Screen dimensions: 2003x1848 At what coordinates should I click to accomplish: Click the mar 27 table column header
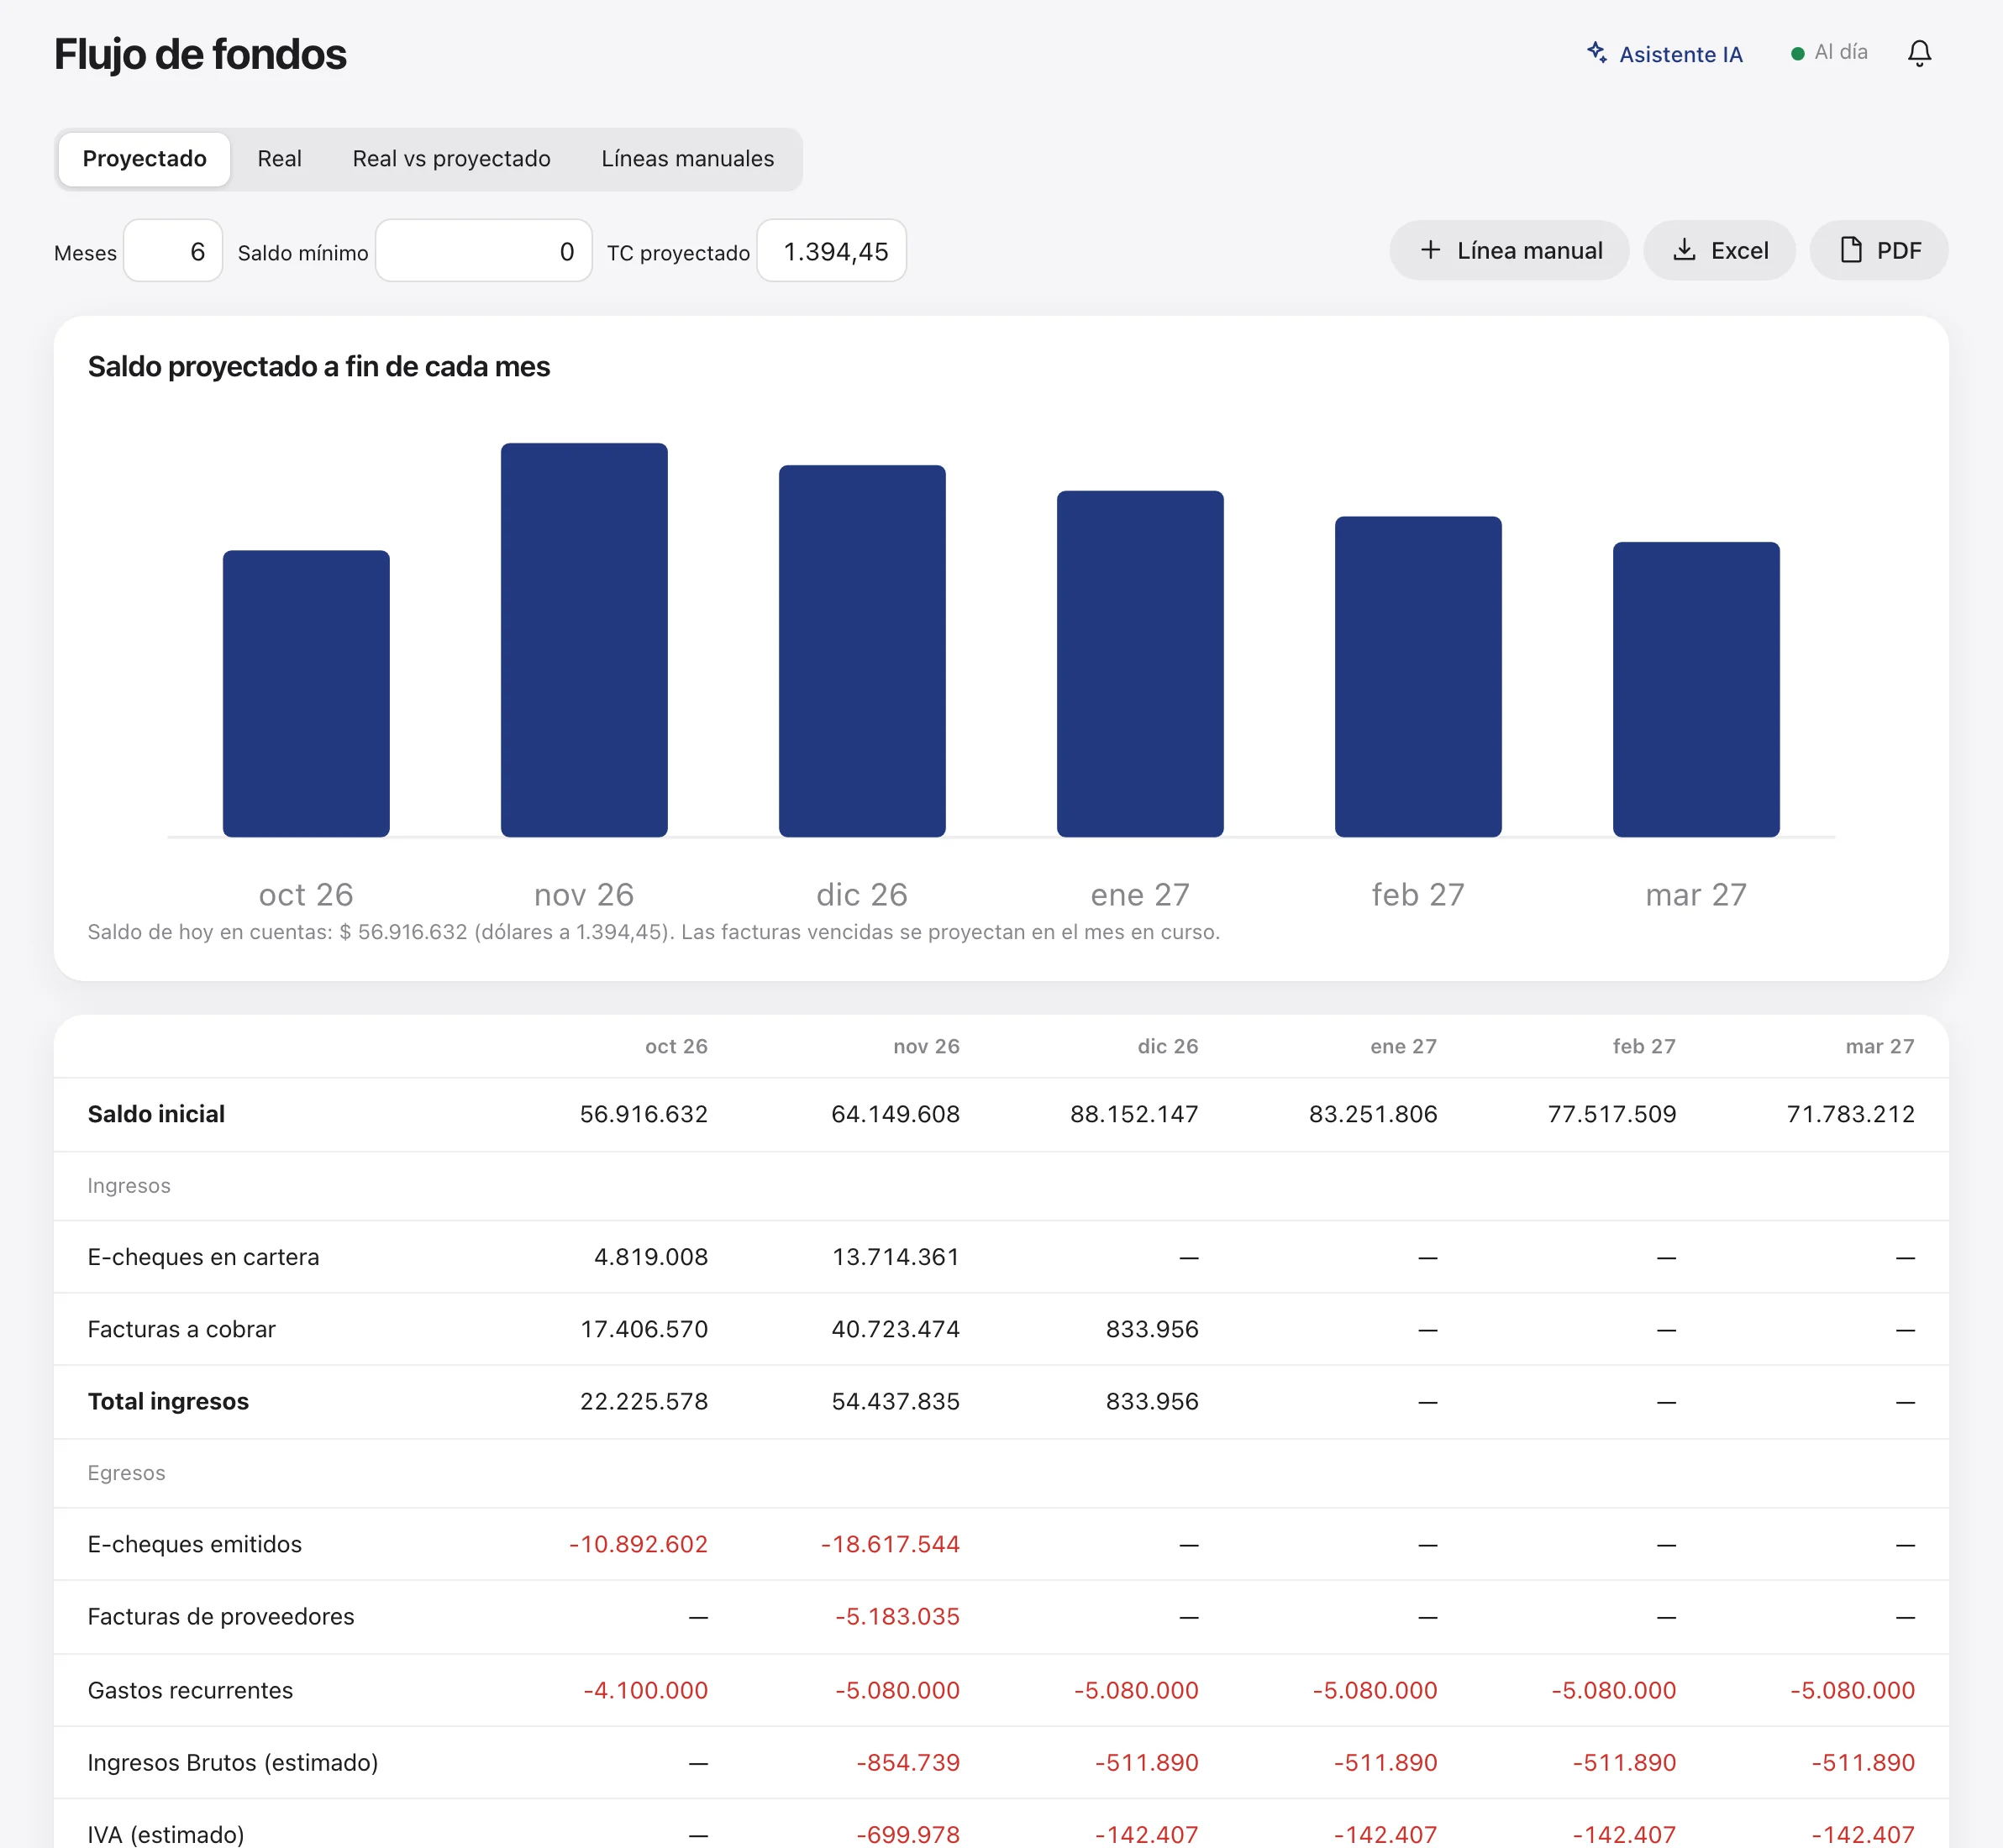tap(1879, 1046)
